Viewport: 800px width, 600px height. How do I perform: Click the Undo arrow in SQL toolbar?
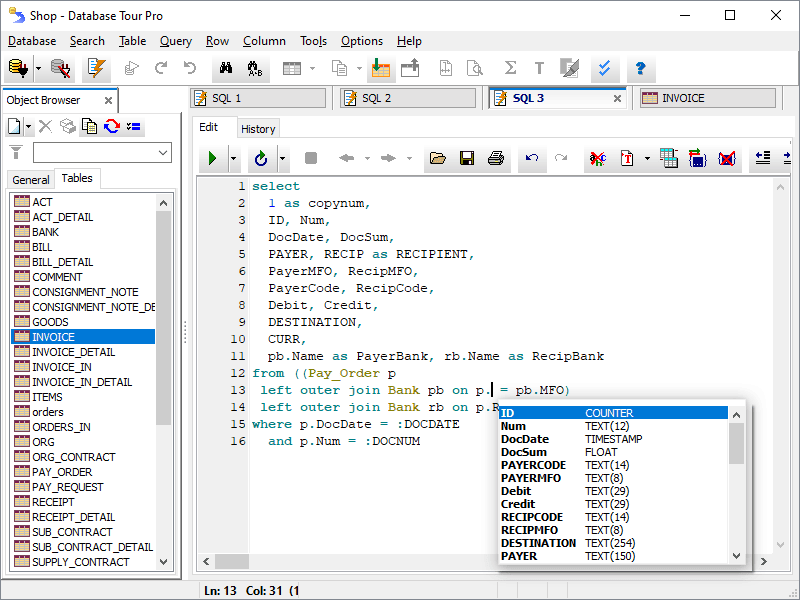(532, 158)
